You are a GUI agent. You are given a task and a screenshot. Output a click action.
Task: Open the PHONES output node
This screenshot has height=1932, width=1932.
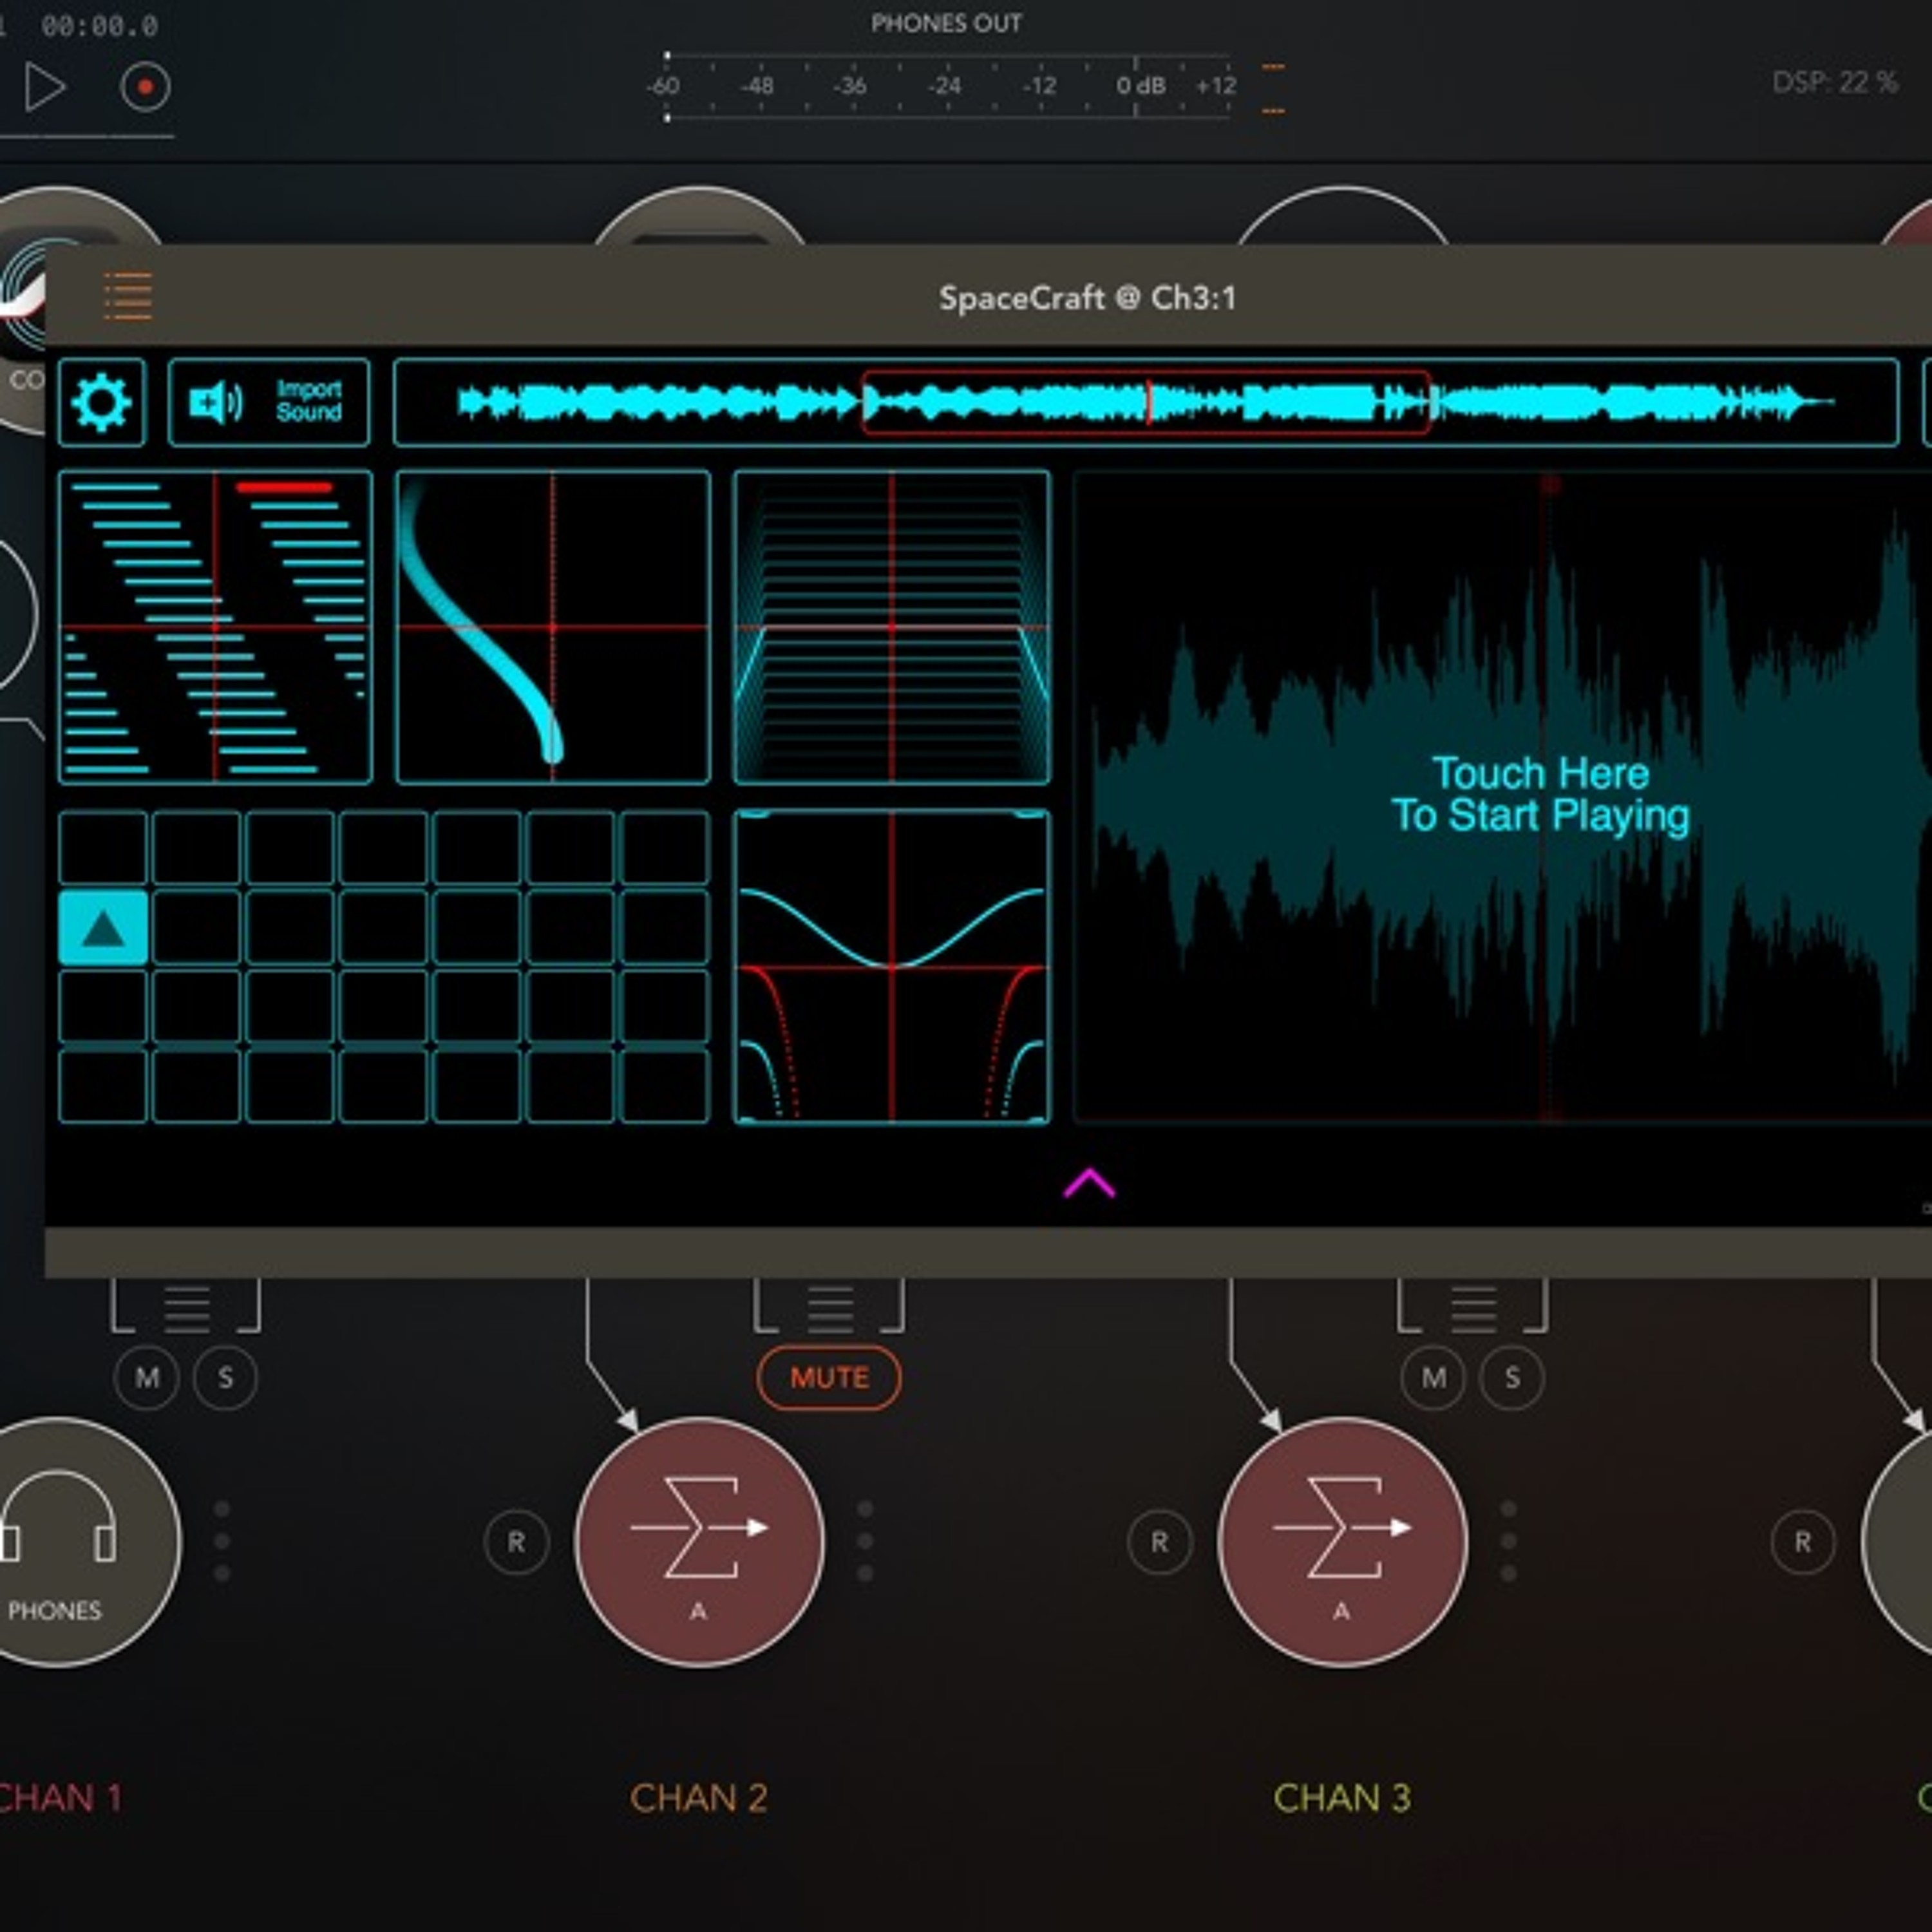tap(57, 1542)
